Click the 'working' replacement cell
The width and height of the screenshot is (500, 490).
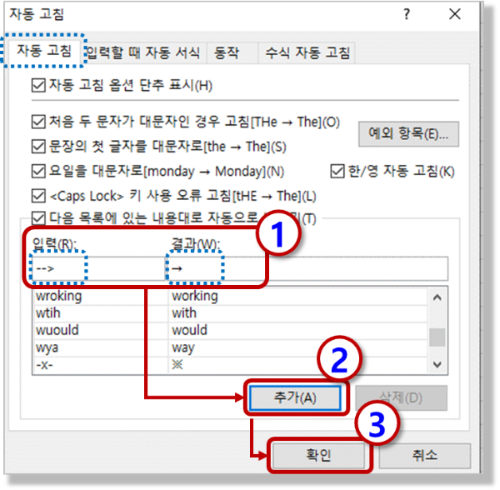298,296
